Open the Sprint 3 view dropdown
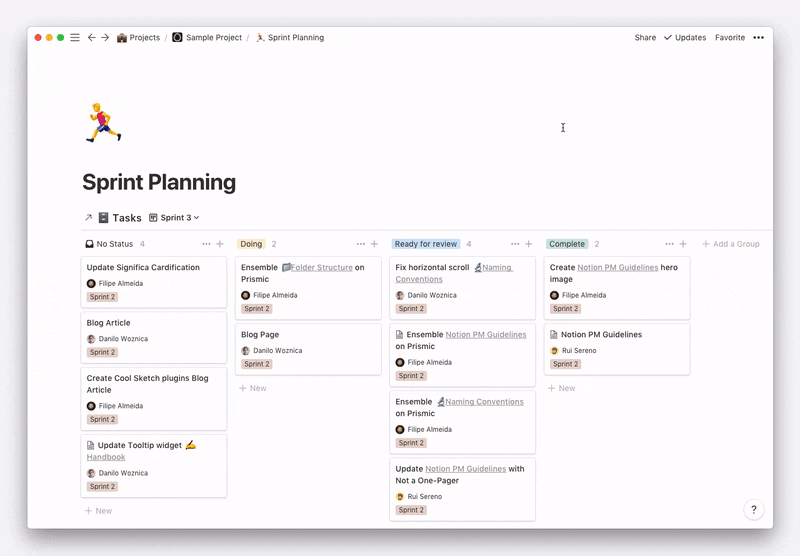The height and width of the screenshot is (556, 800). coord(174,218)
